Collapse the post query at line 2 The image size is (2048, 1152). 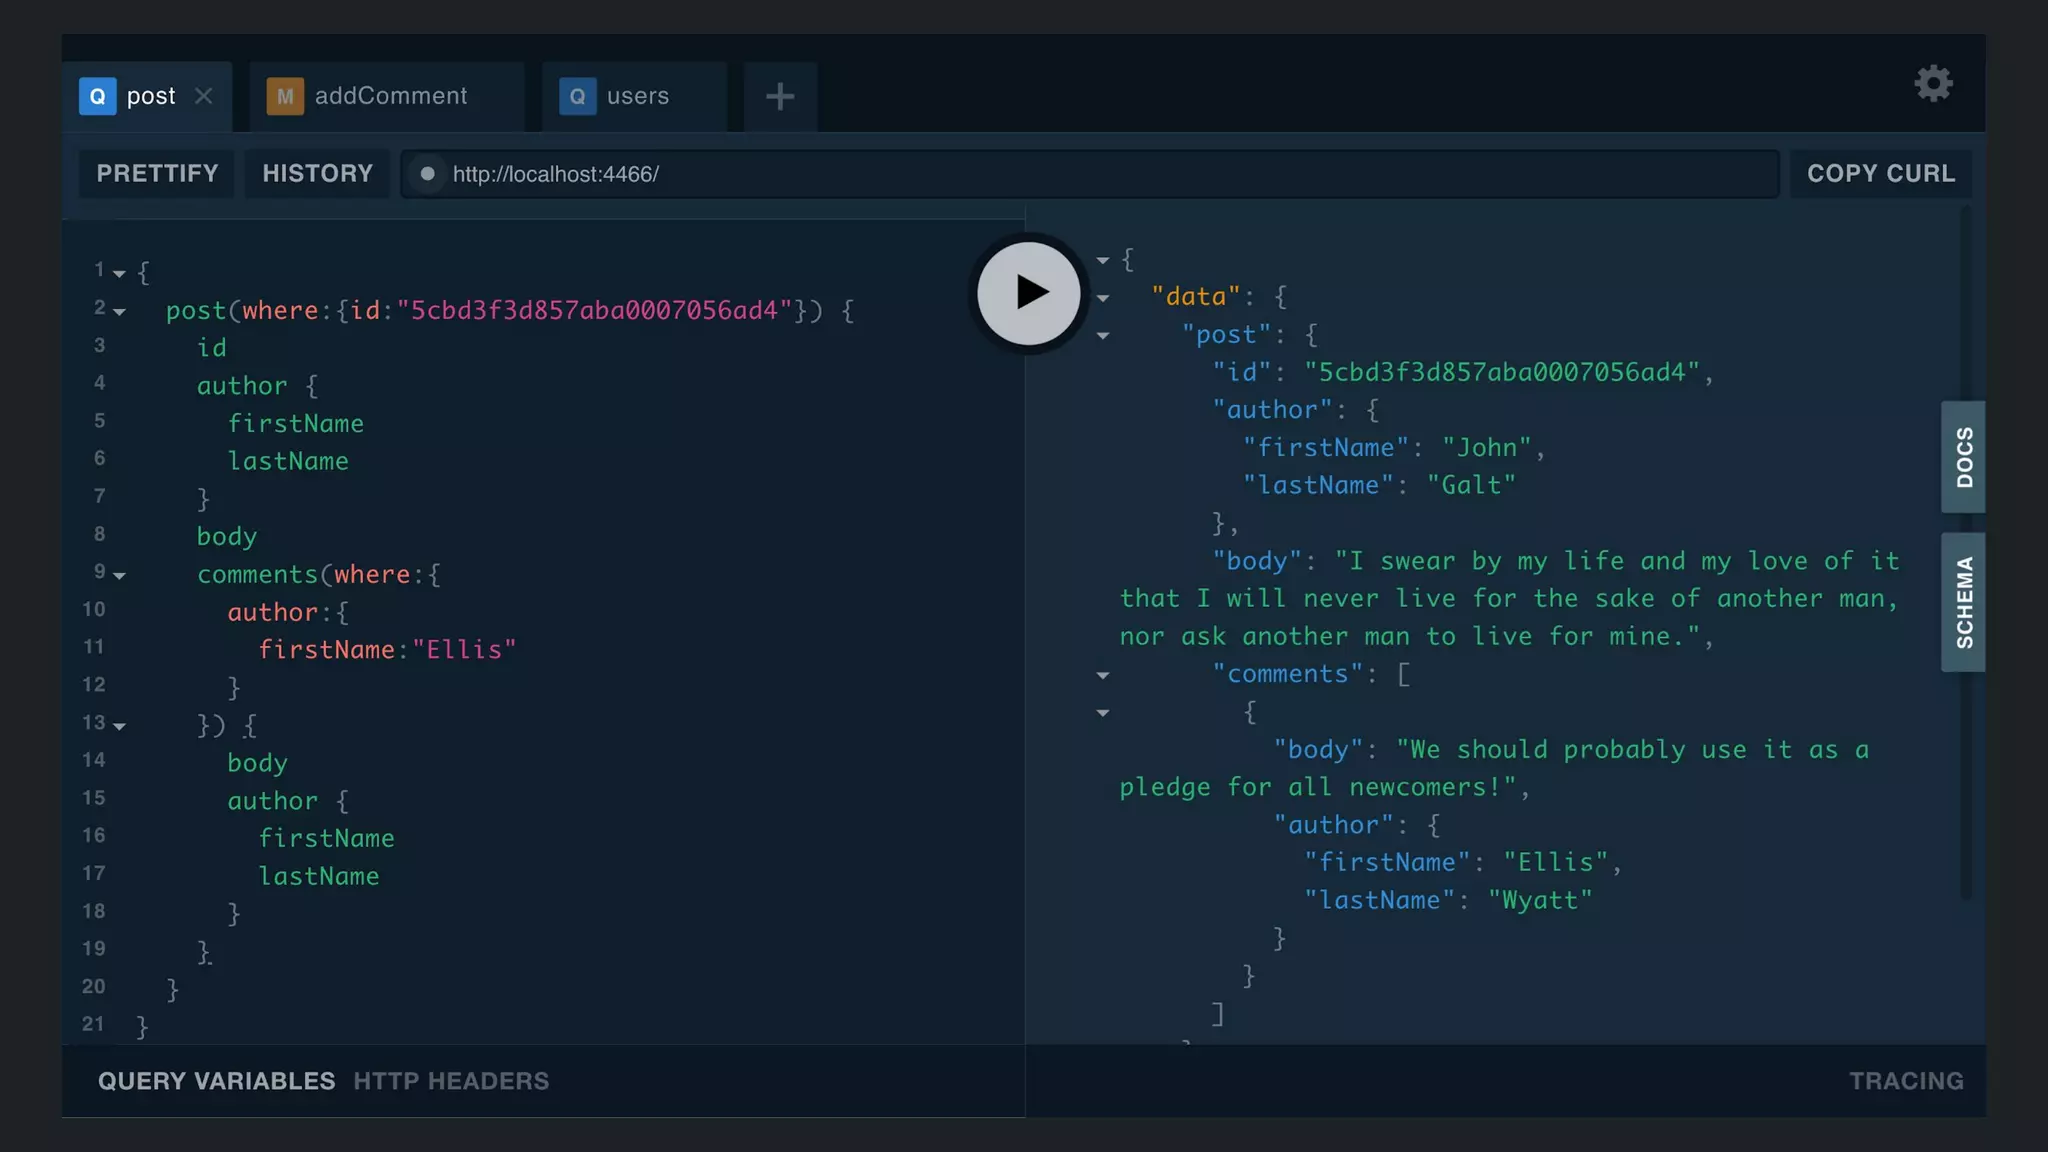(x=120, y=312)
